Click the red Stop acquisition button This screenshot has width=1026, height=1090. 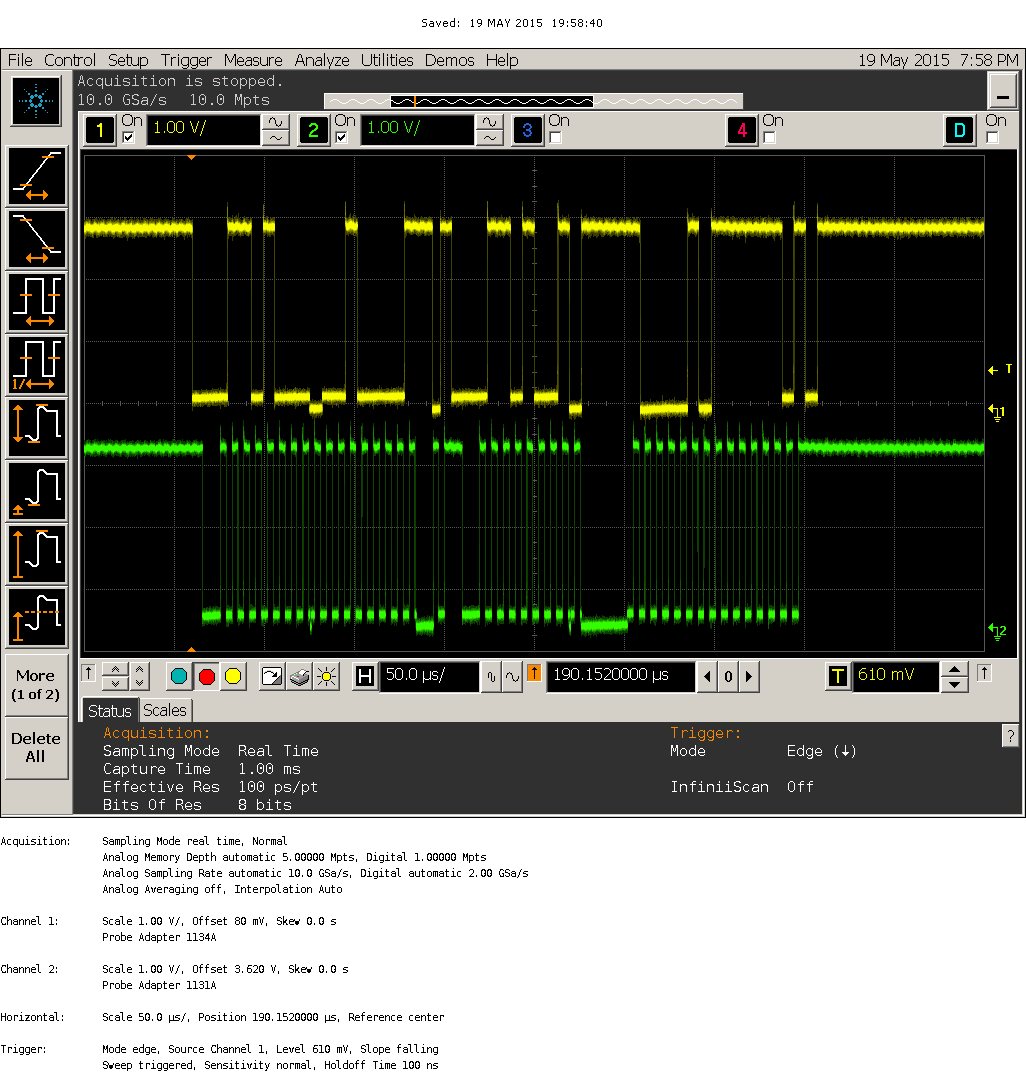(x=206, y=676)
